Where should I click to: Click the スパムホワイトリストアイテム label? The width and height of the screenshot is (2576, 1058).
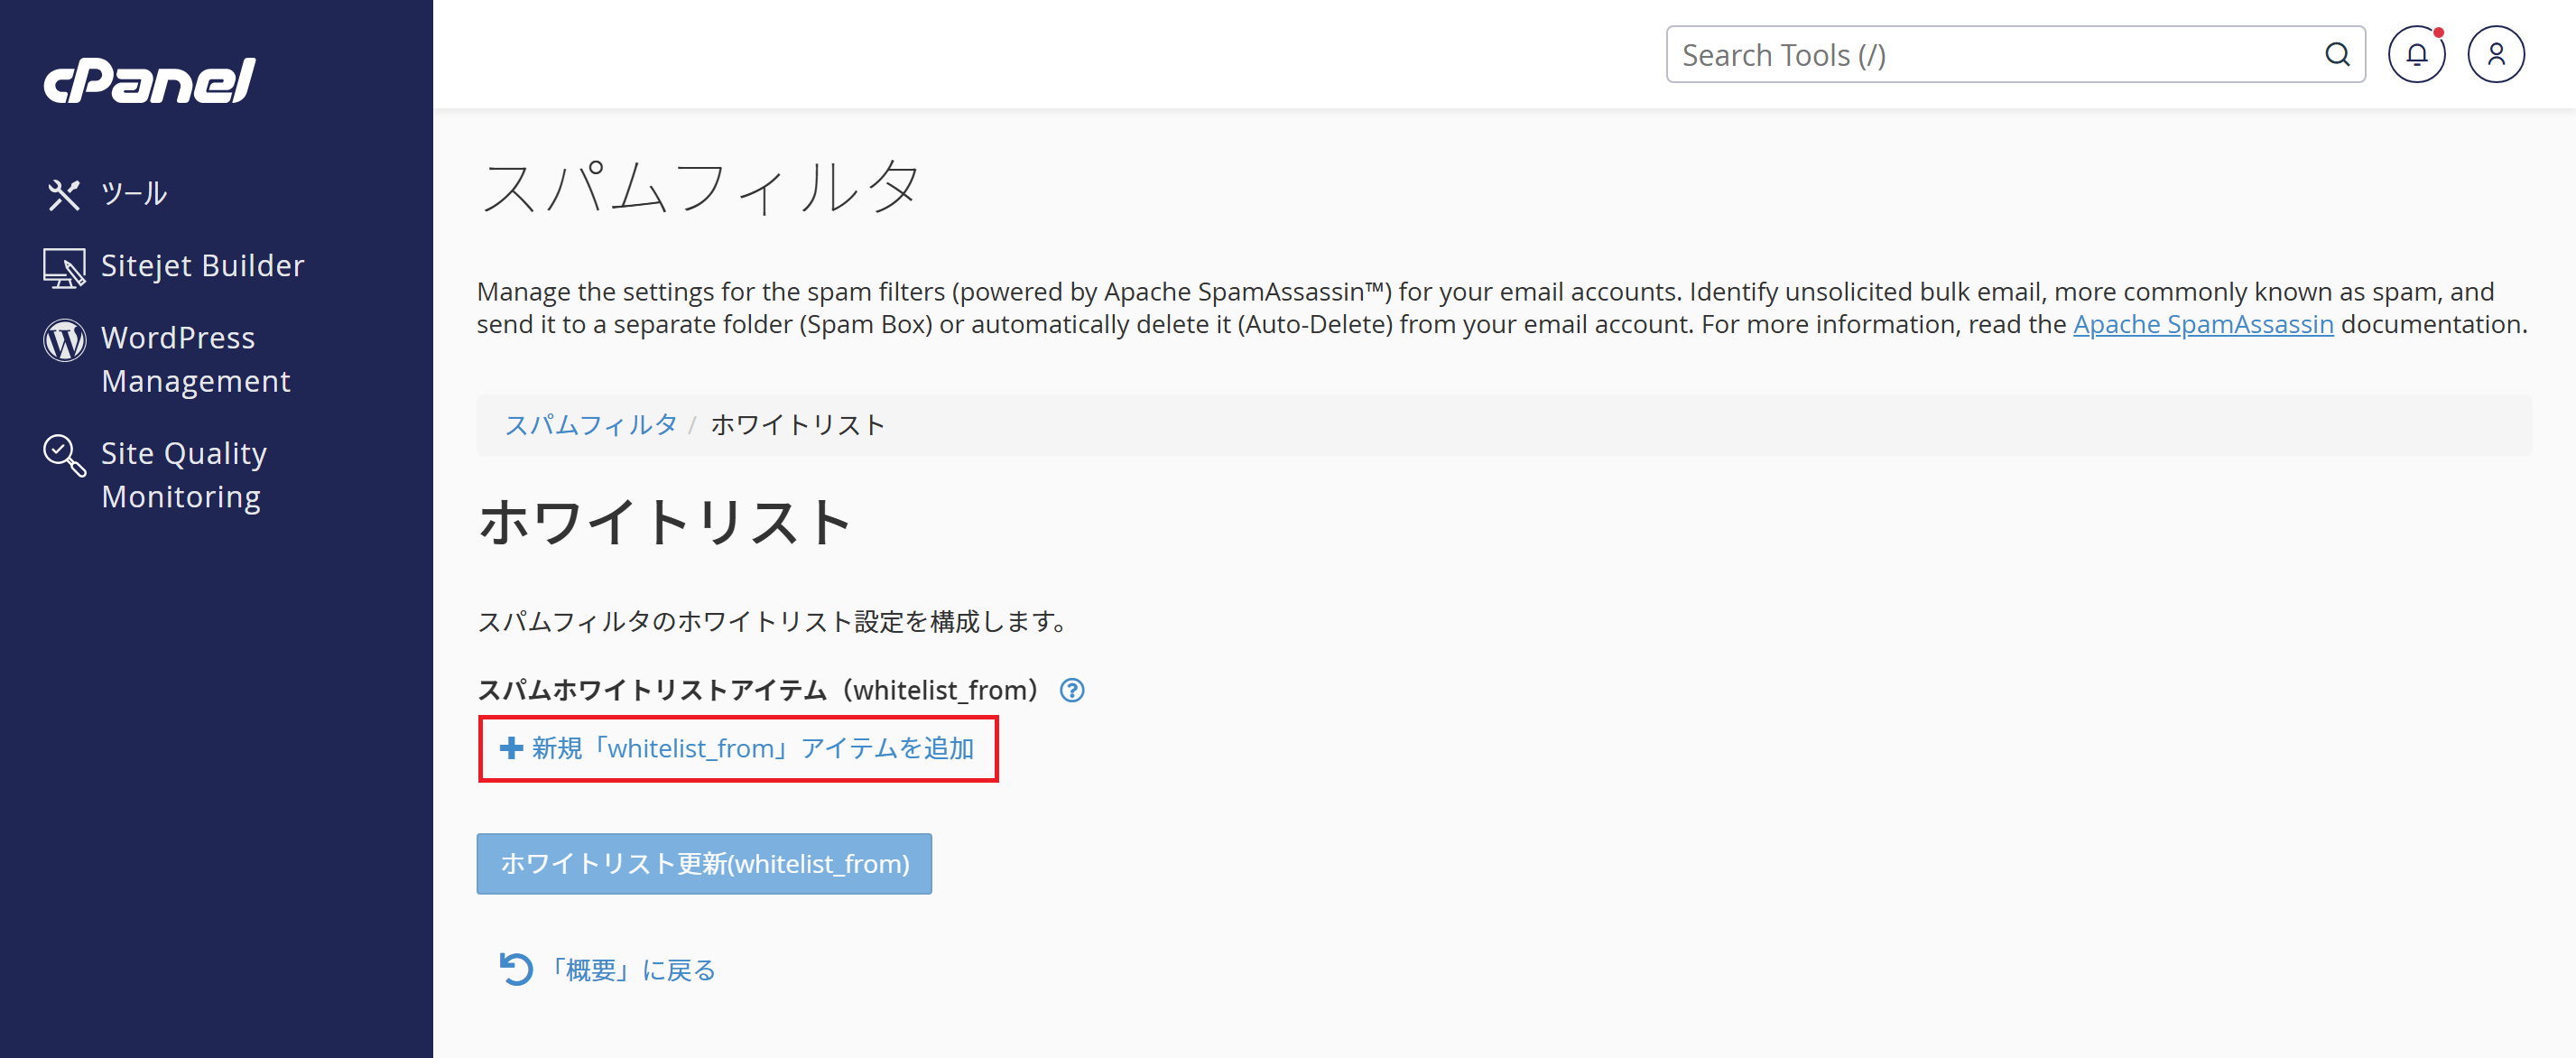tap(760, 690)
